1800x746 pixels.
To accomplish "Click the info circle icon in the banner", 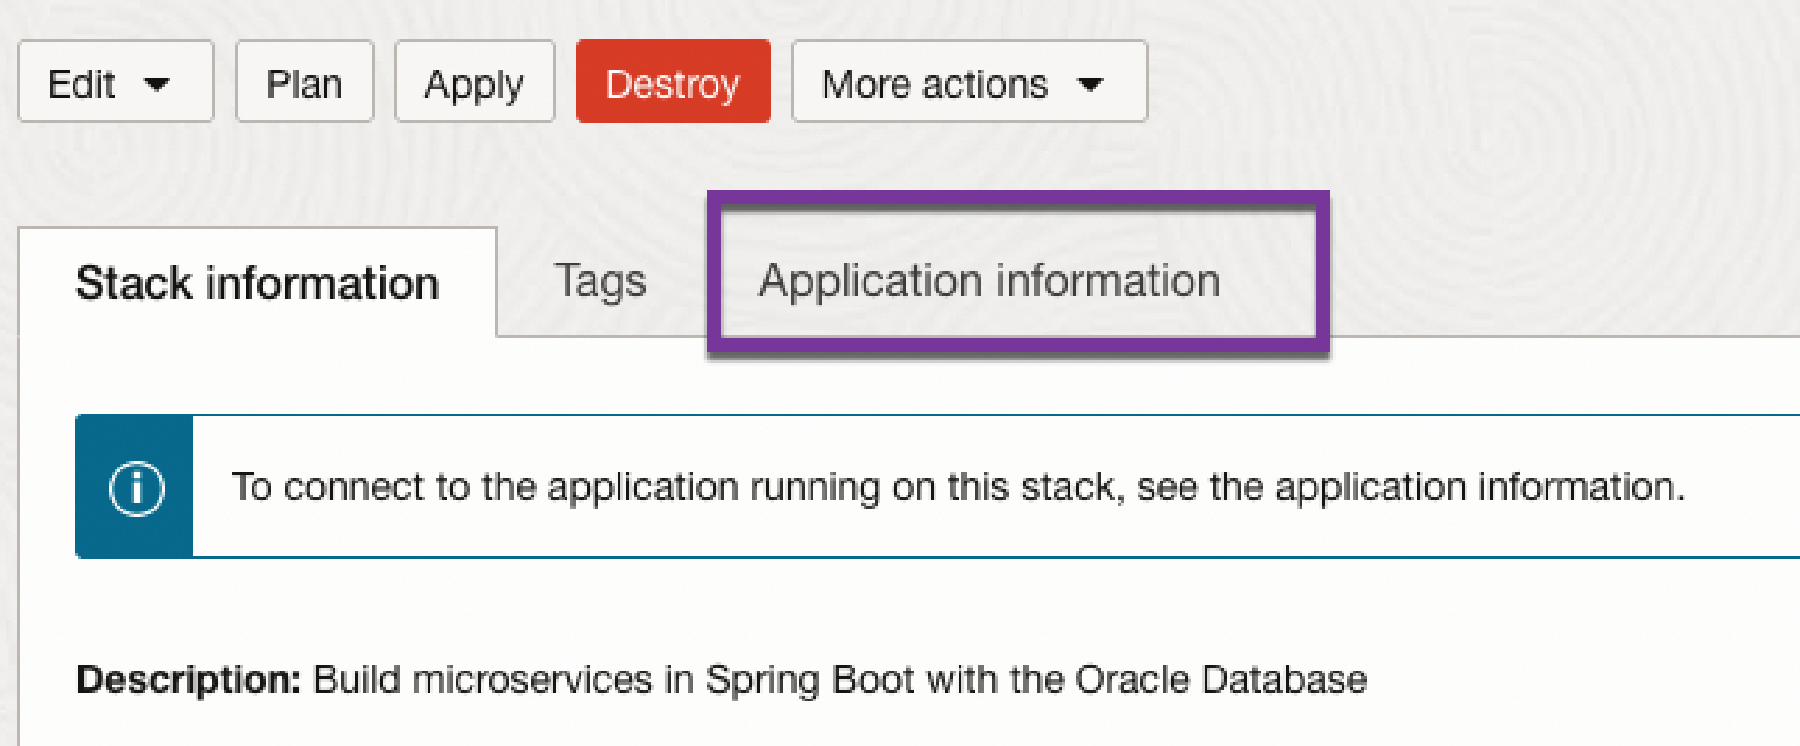I will pos(136,488).
